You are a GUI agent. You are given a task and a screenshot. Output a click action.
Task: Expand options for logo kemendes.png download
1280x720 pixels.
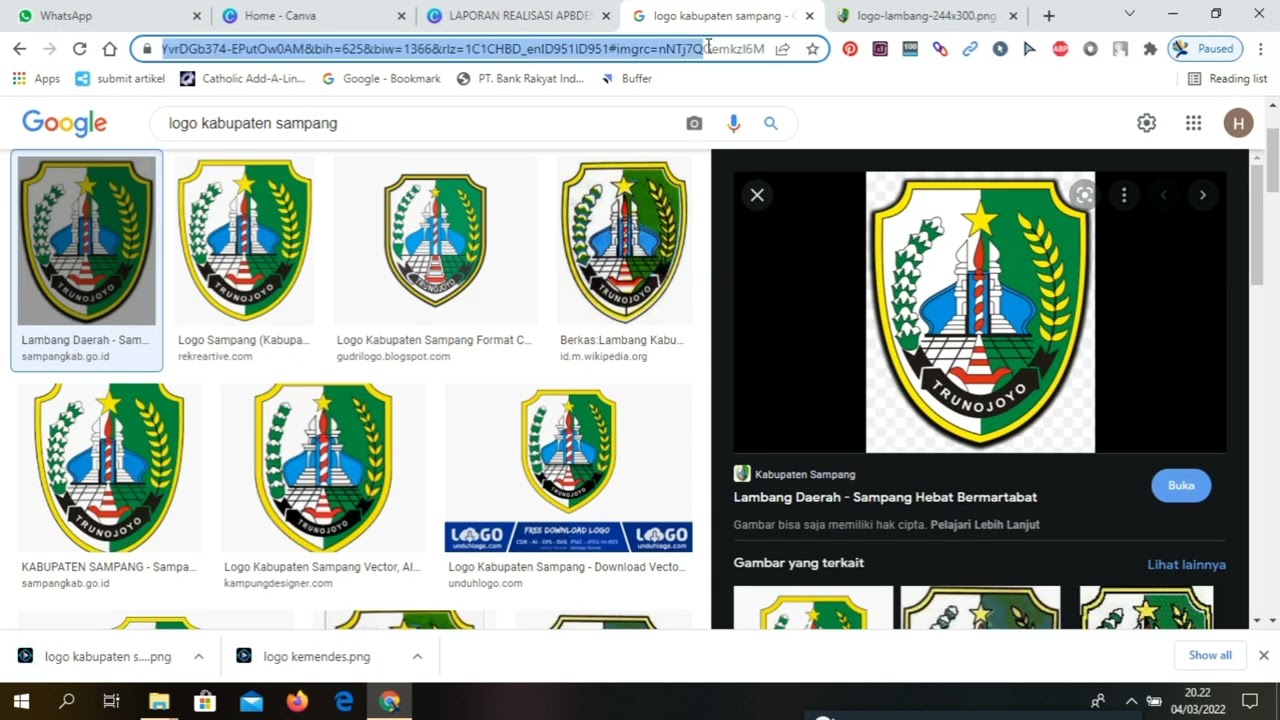[x=417, y=656]
